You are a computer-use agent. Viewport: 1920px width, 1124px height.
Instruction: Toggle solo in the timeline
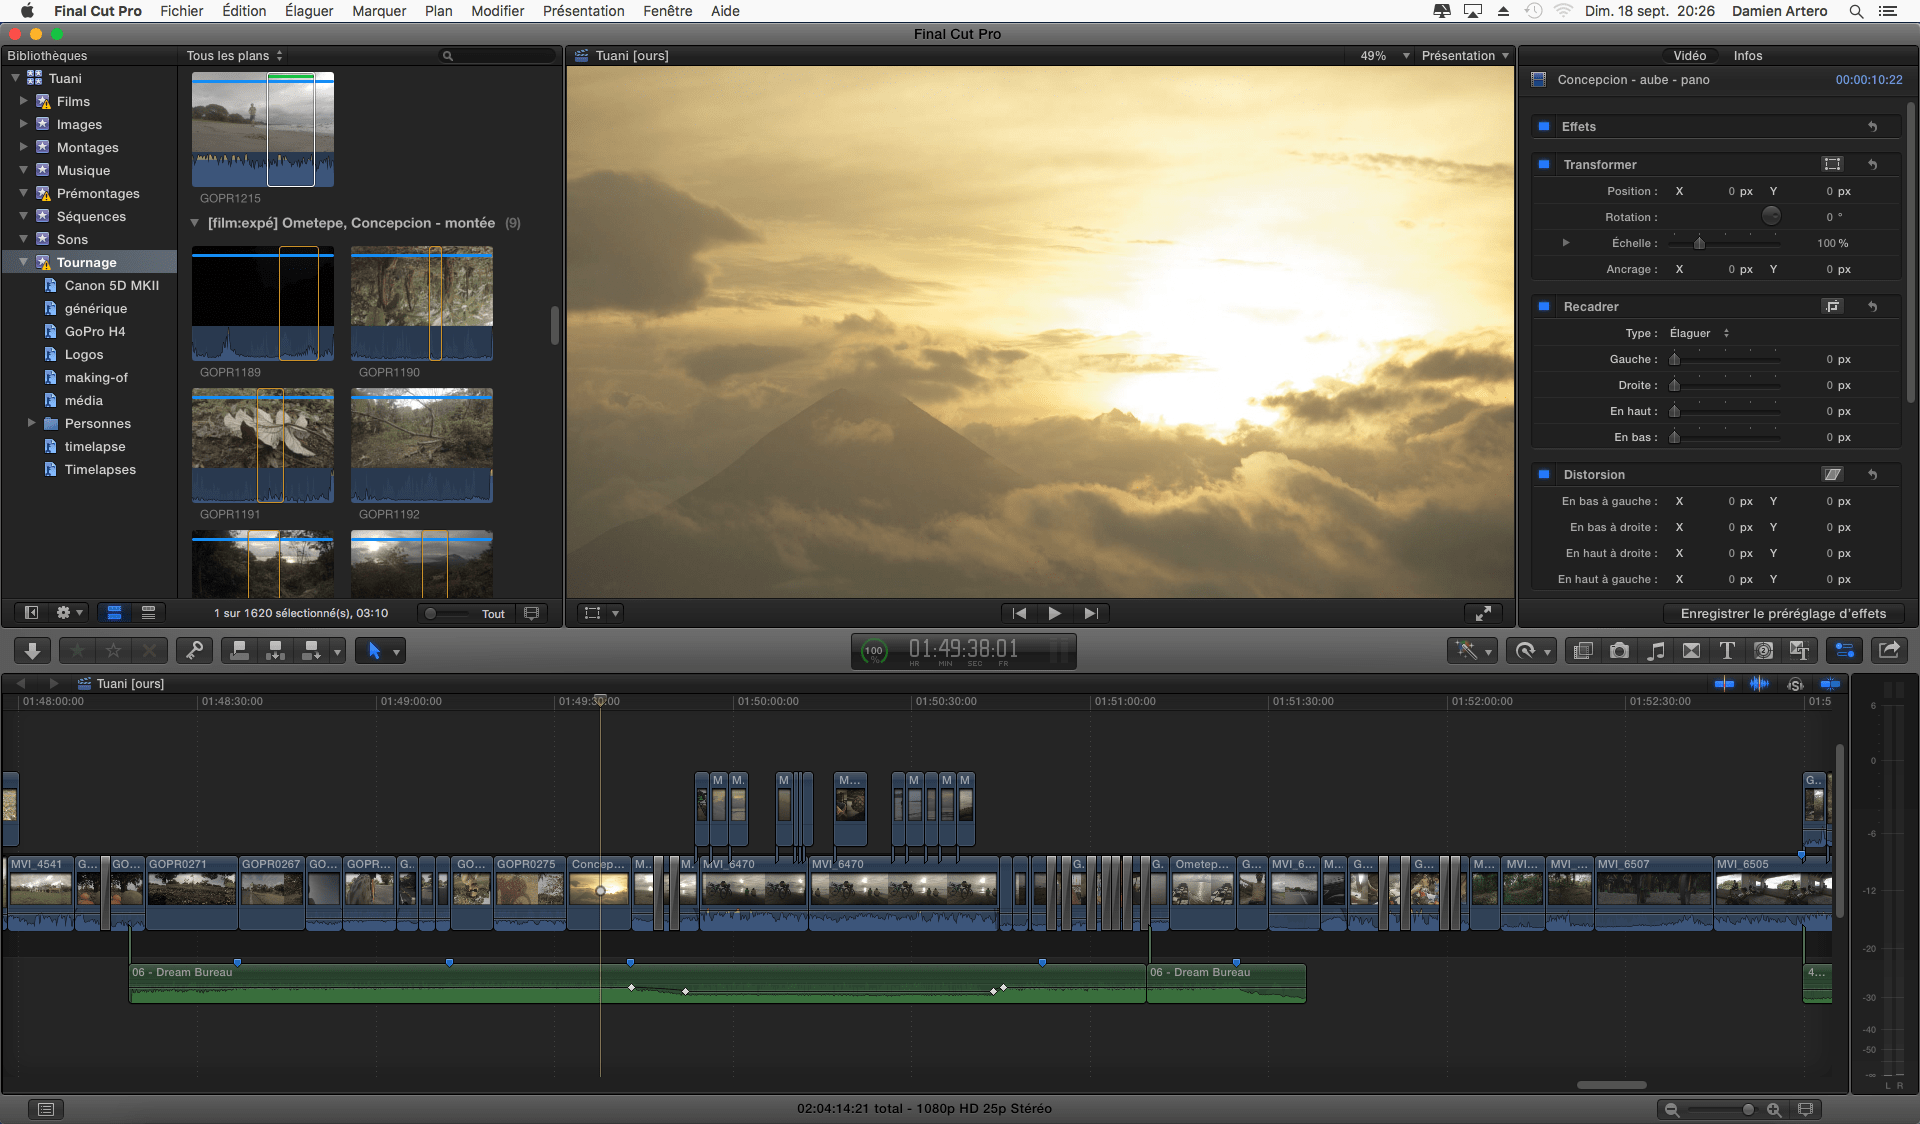1796,684
